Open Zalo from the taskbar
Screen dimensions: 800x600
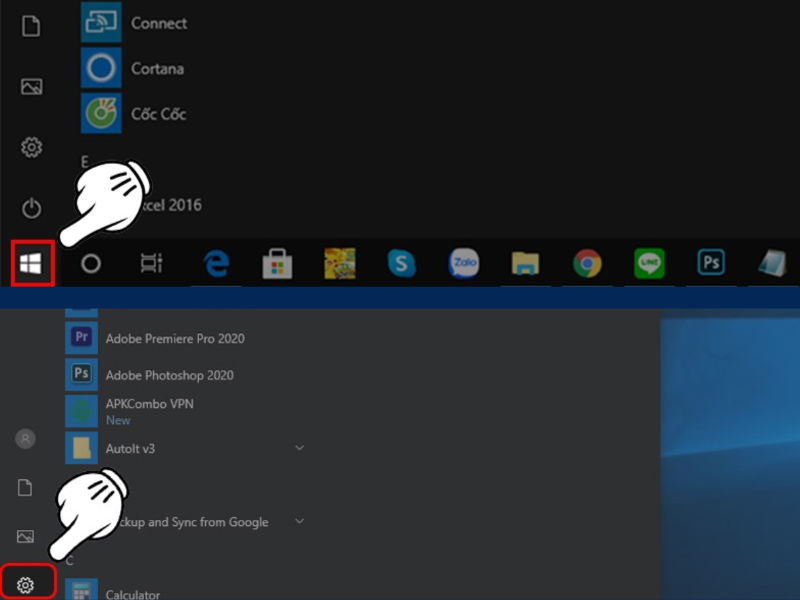463,263
